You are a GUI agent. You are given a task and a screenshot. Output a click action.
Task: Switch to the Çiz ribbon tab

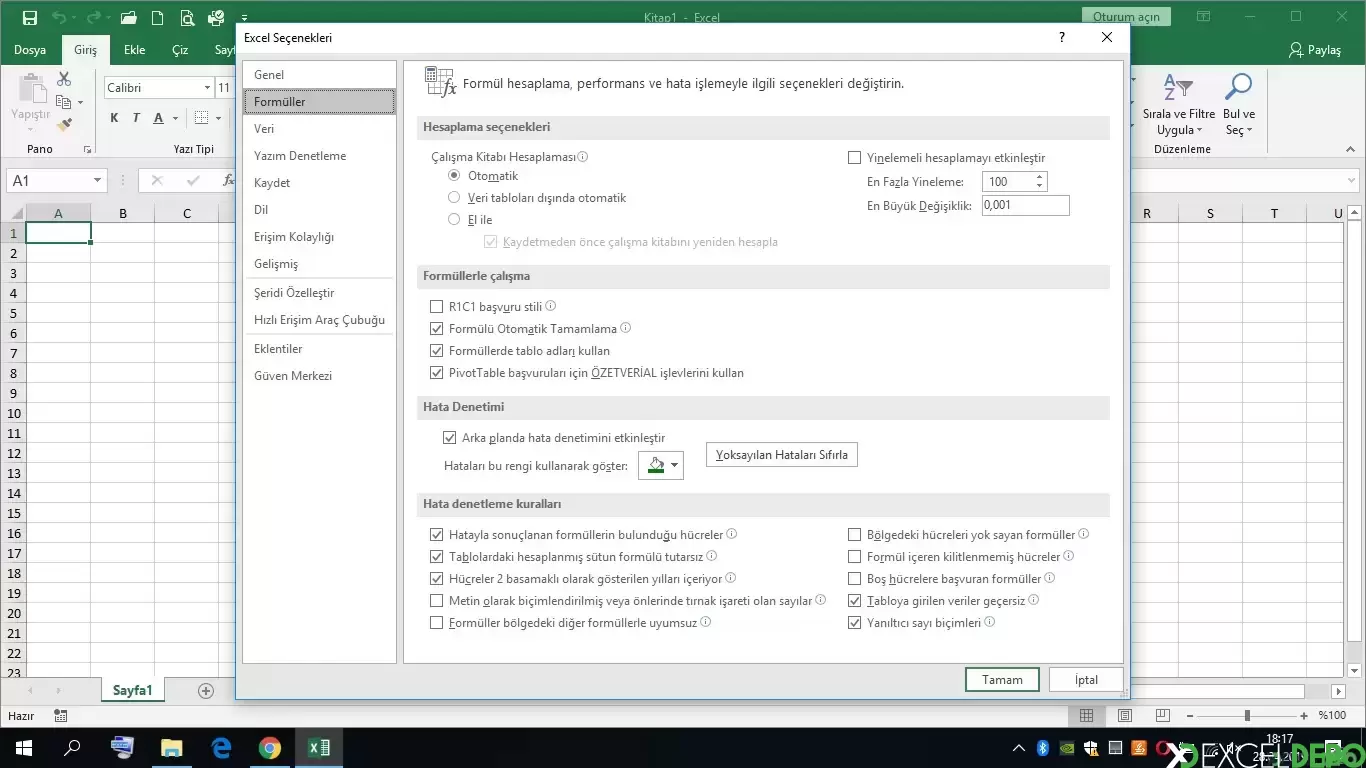180,50
